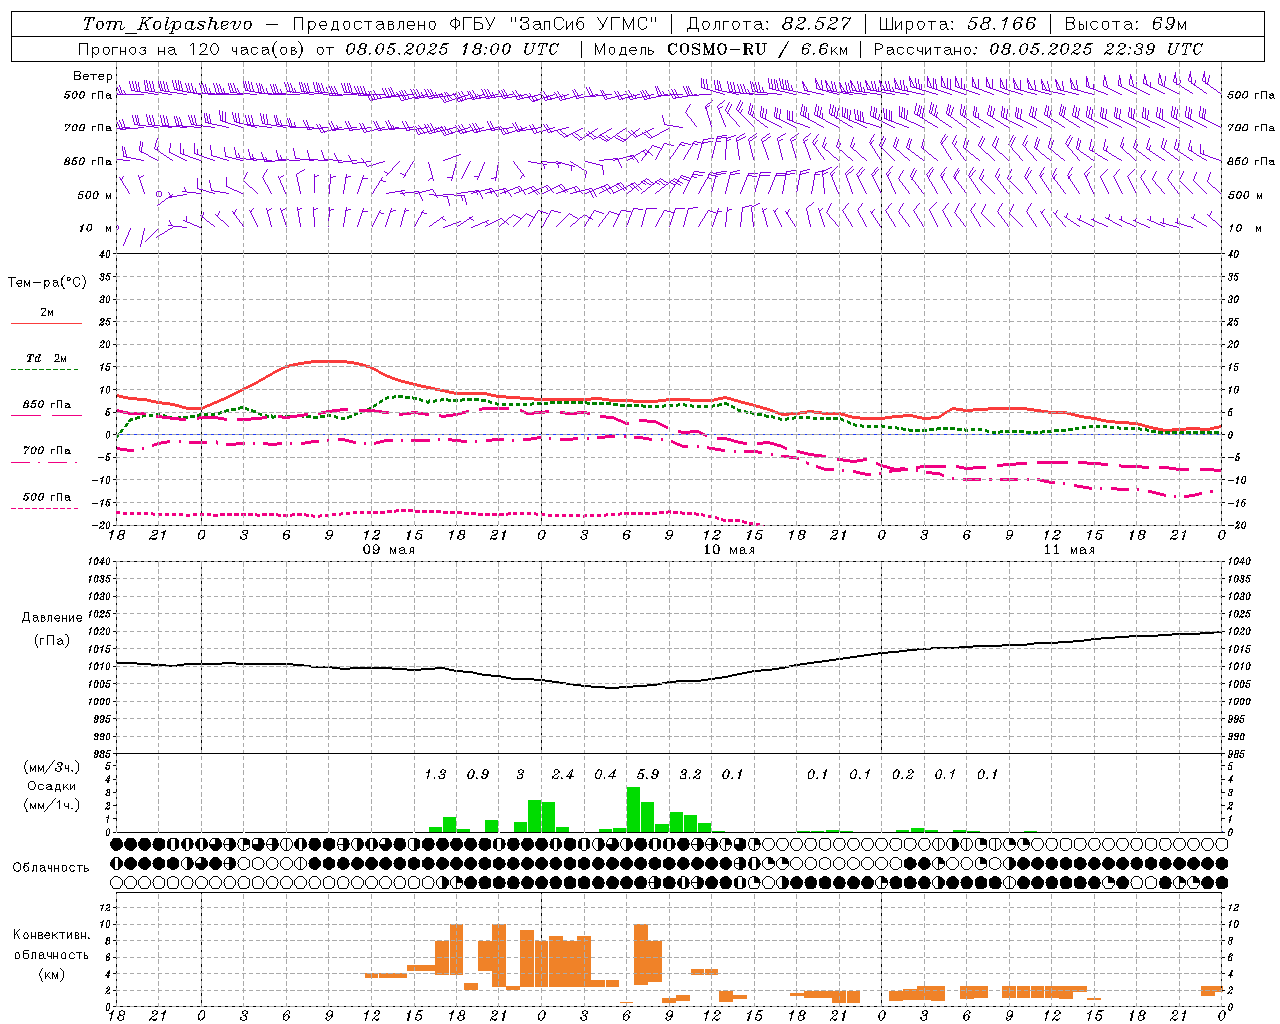Click the 'Облачность' cloud cover label
1280x1024 pixels.
(51, 868)
